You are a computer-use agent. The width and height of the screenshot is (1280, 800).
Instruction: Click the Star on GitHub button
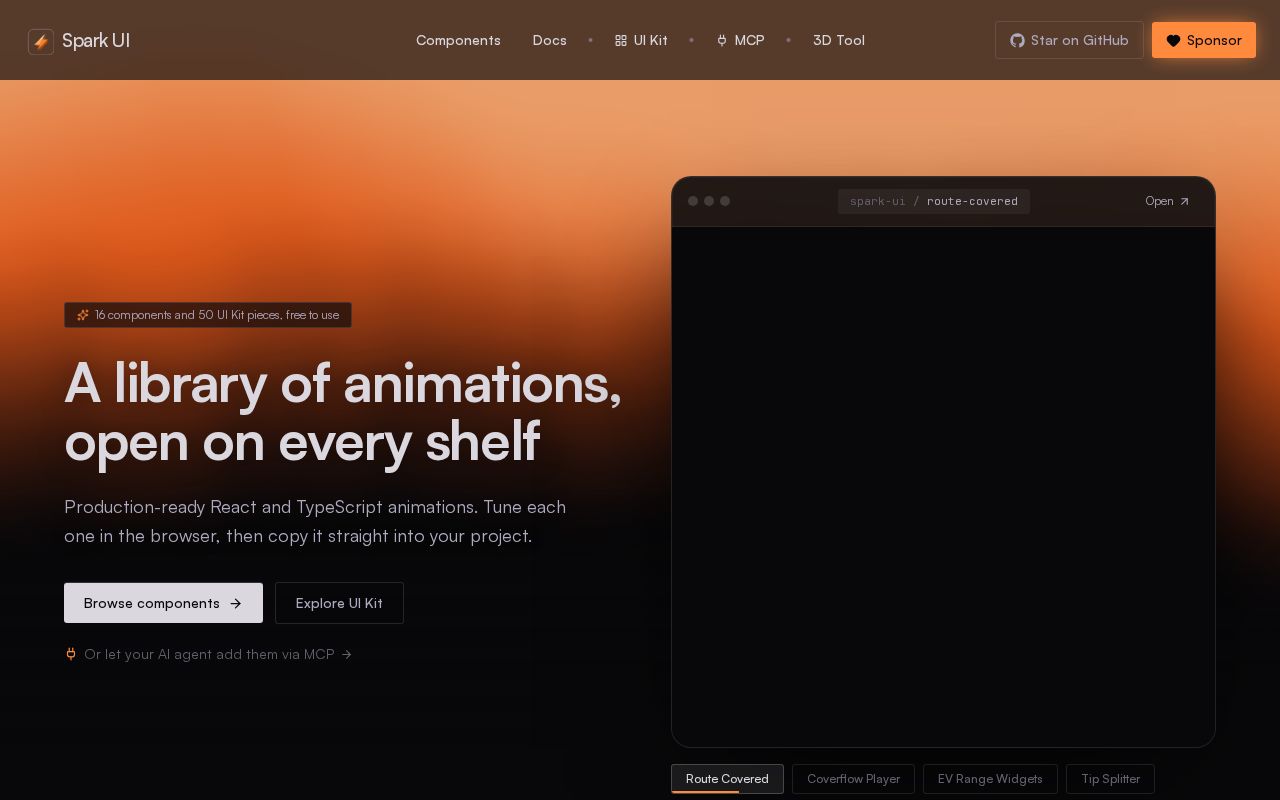click(x=1069, y=40)
